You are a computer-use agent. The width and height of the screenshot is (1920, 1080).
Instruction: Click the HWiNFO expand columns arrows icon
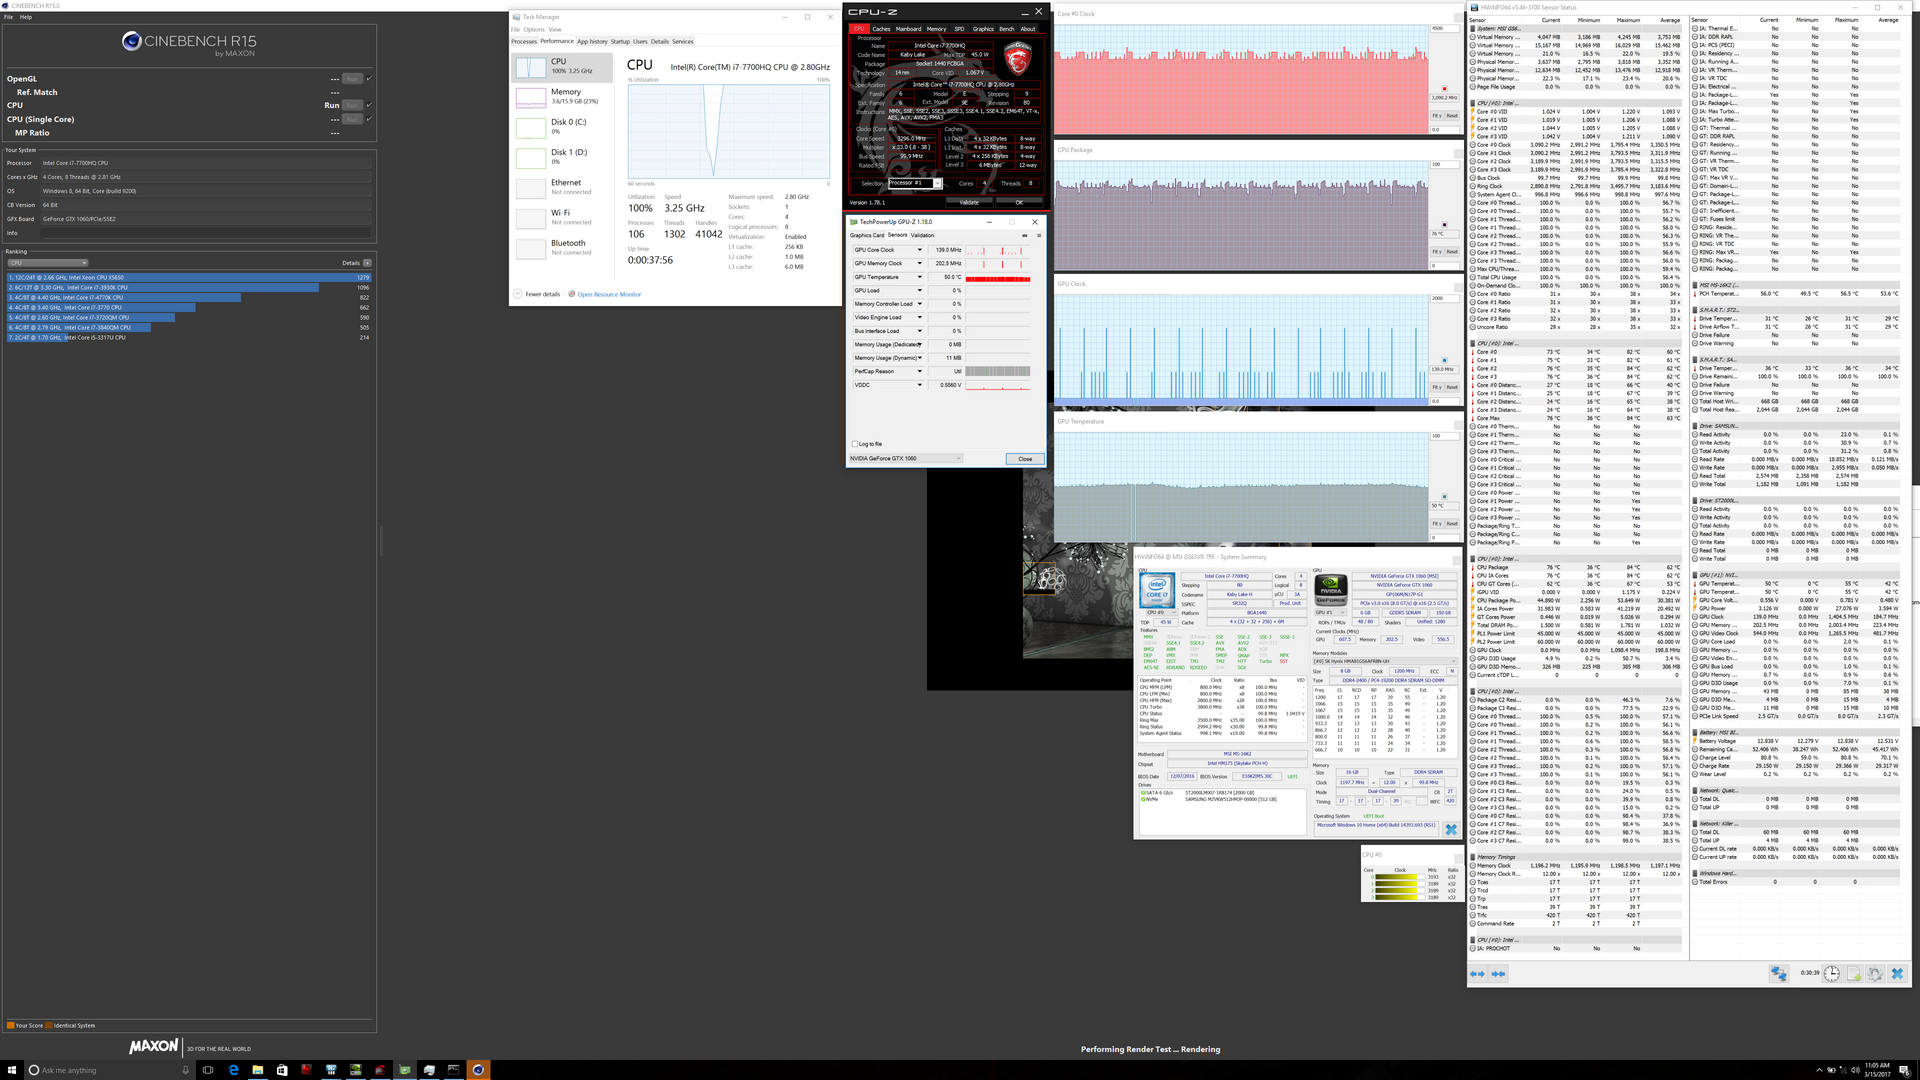pos(1477,973)
